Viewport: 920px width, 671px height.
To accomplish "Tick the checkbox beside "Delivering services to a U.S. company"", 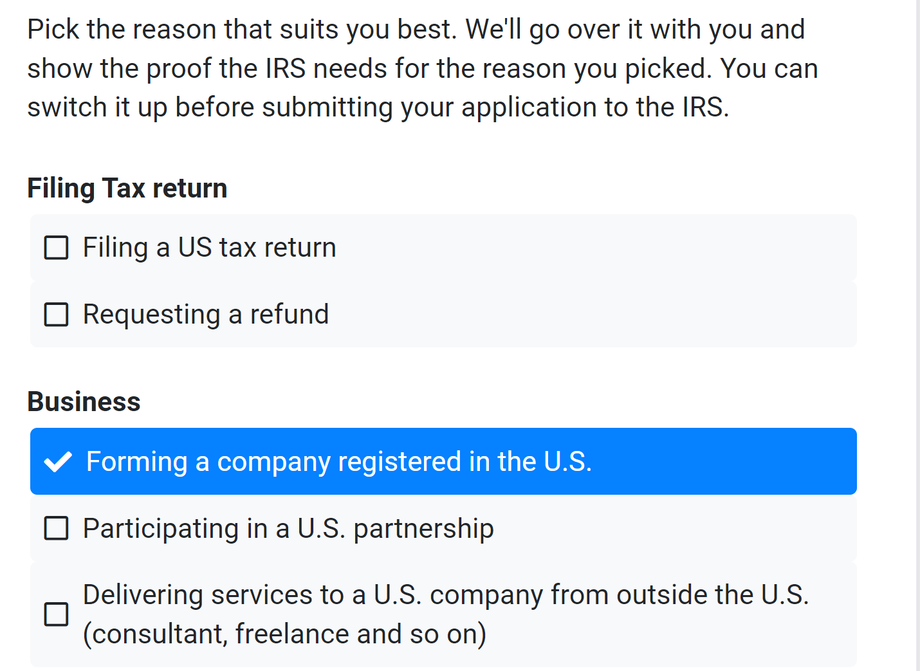I will click(57, 615).
